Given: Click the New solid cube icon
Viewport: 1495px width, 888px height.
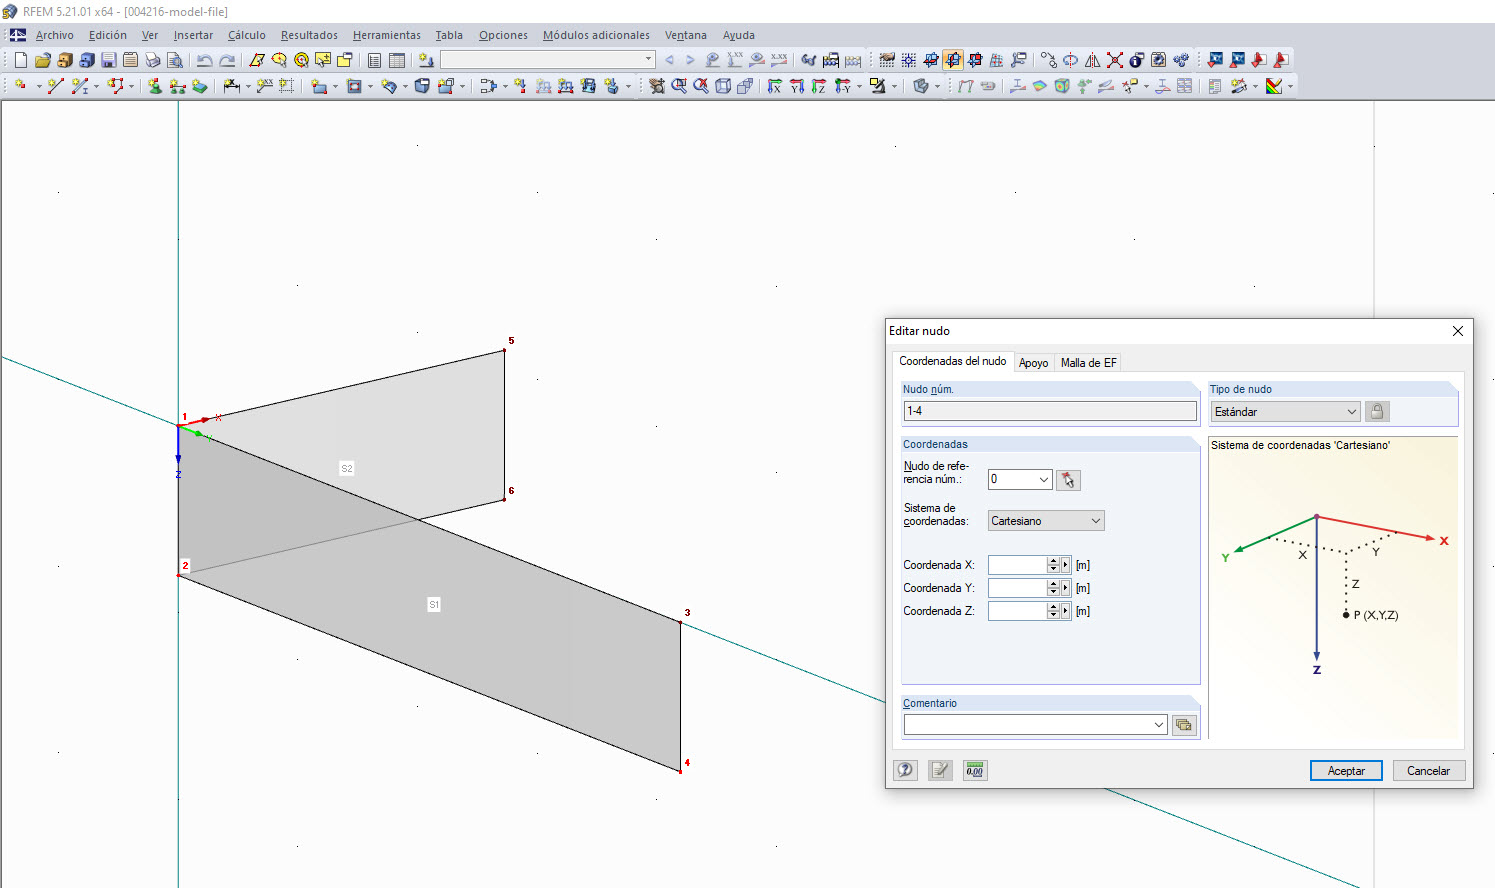Looking at the screenshot, I should pyautogui.click(x=422, y=86).
